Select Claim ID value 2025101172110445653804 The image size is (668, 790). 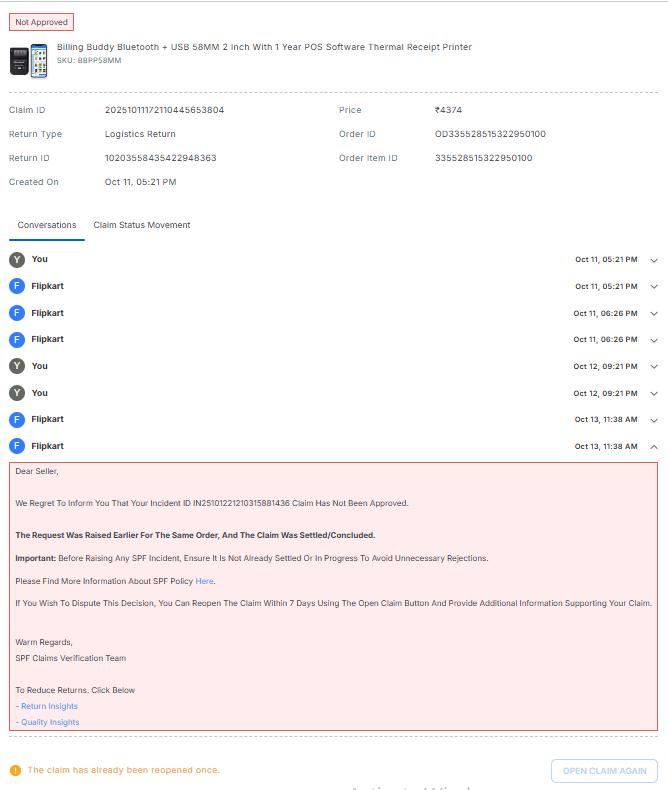point(164,110)
